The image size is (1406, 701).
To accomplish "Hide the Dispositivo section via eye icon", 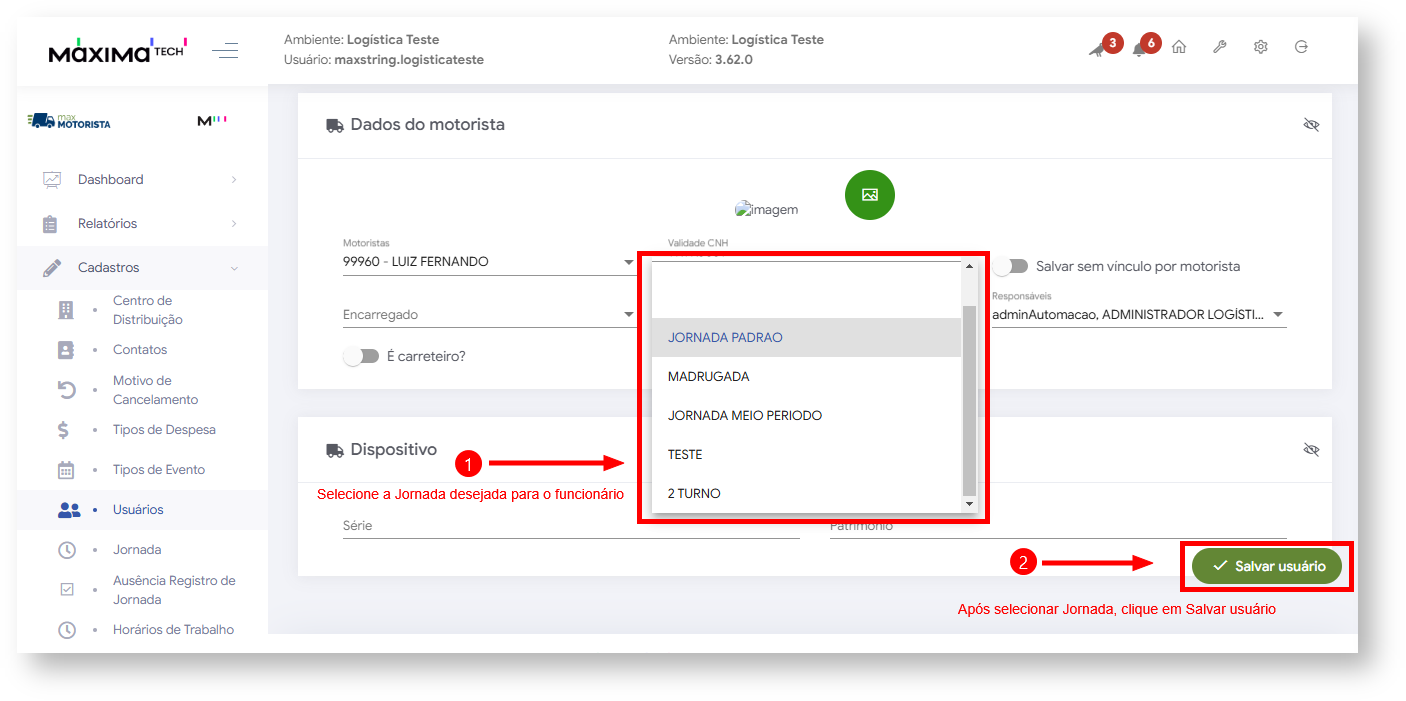I will pos(1311,450).
